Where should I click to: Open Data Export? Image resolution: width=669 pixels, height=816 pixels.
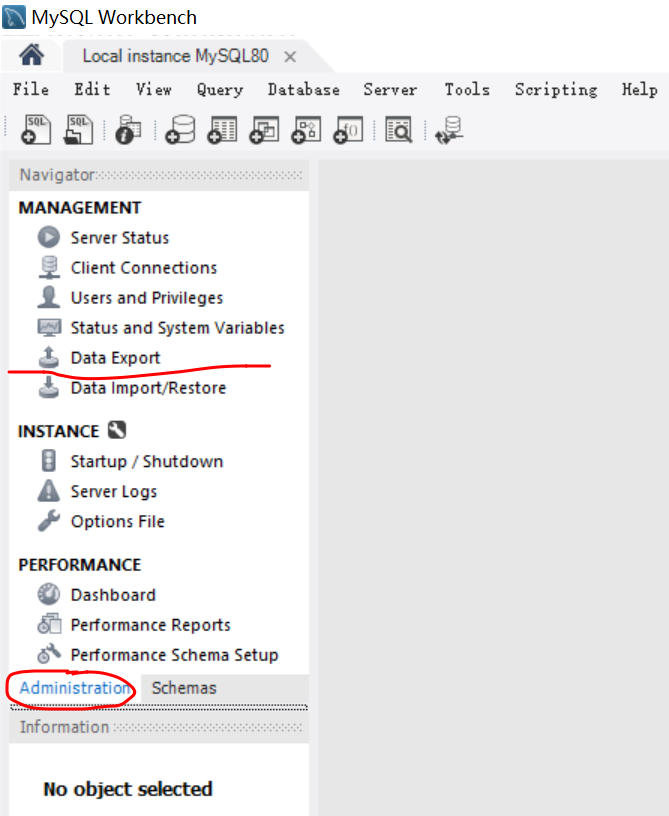(x=115, y=358)
